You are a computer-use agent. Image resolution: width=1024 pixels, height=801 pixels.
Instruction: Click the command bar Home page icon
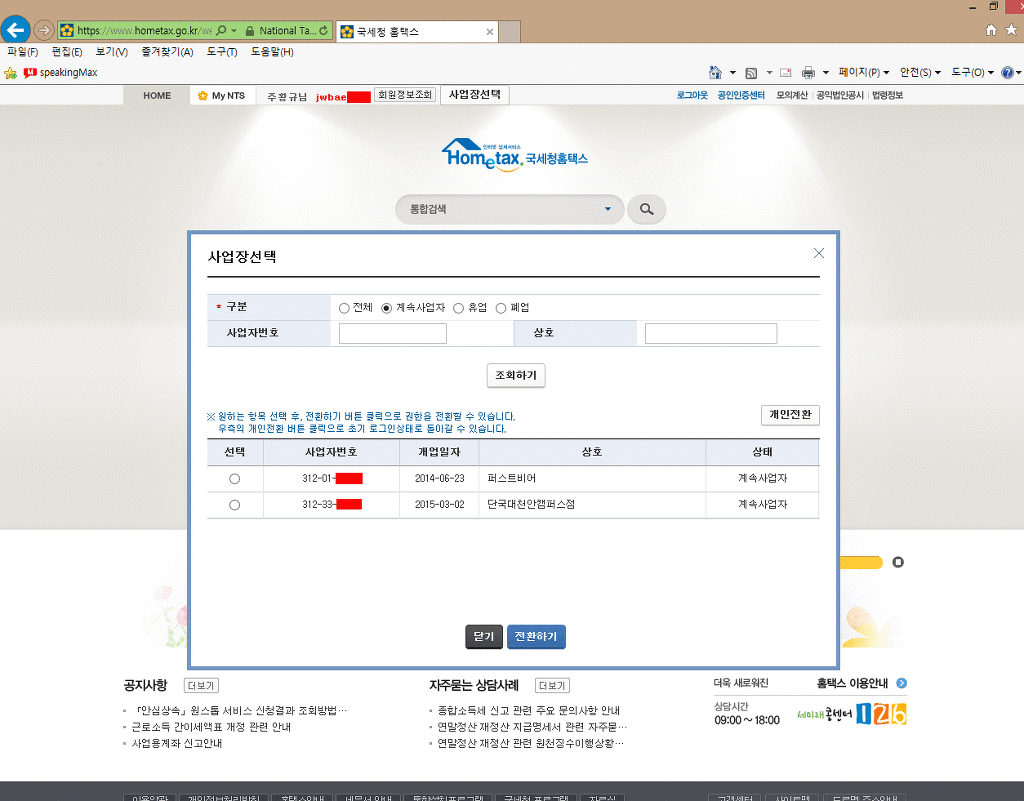715,72
